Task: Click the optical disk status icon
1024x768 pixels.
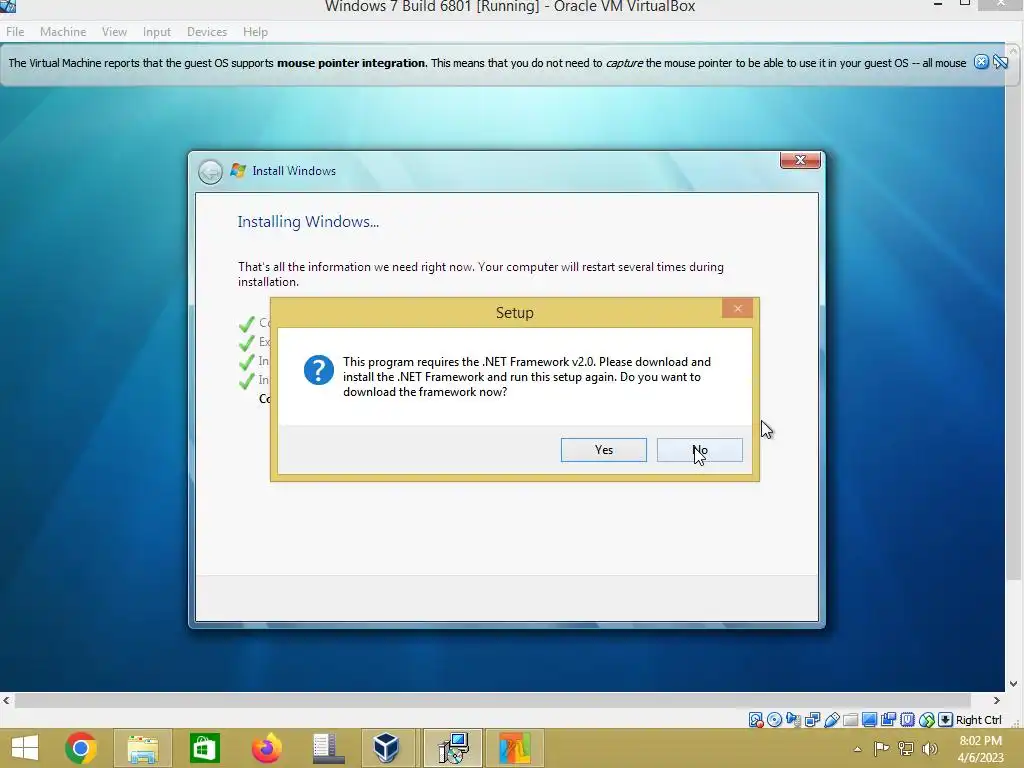Action: pyautogui.click(x=775, y=720)
